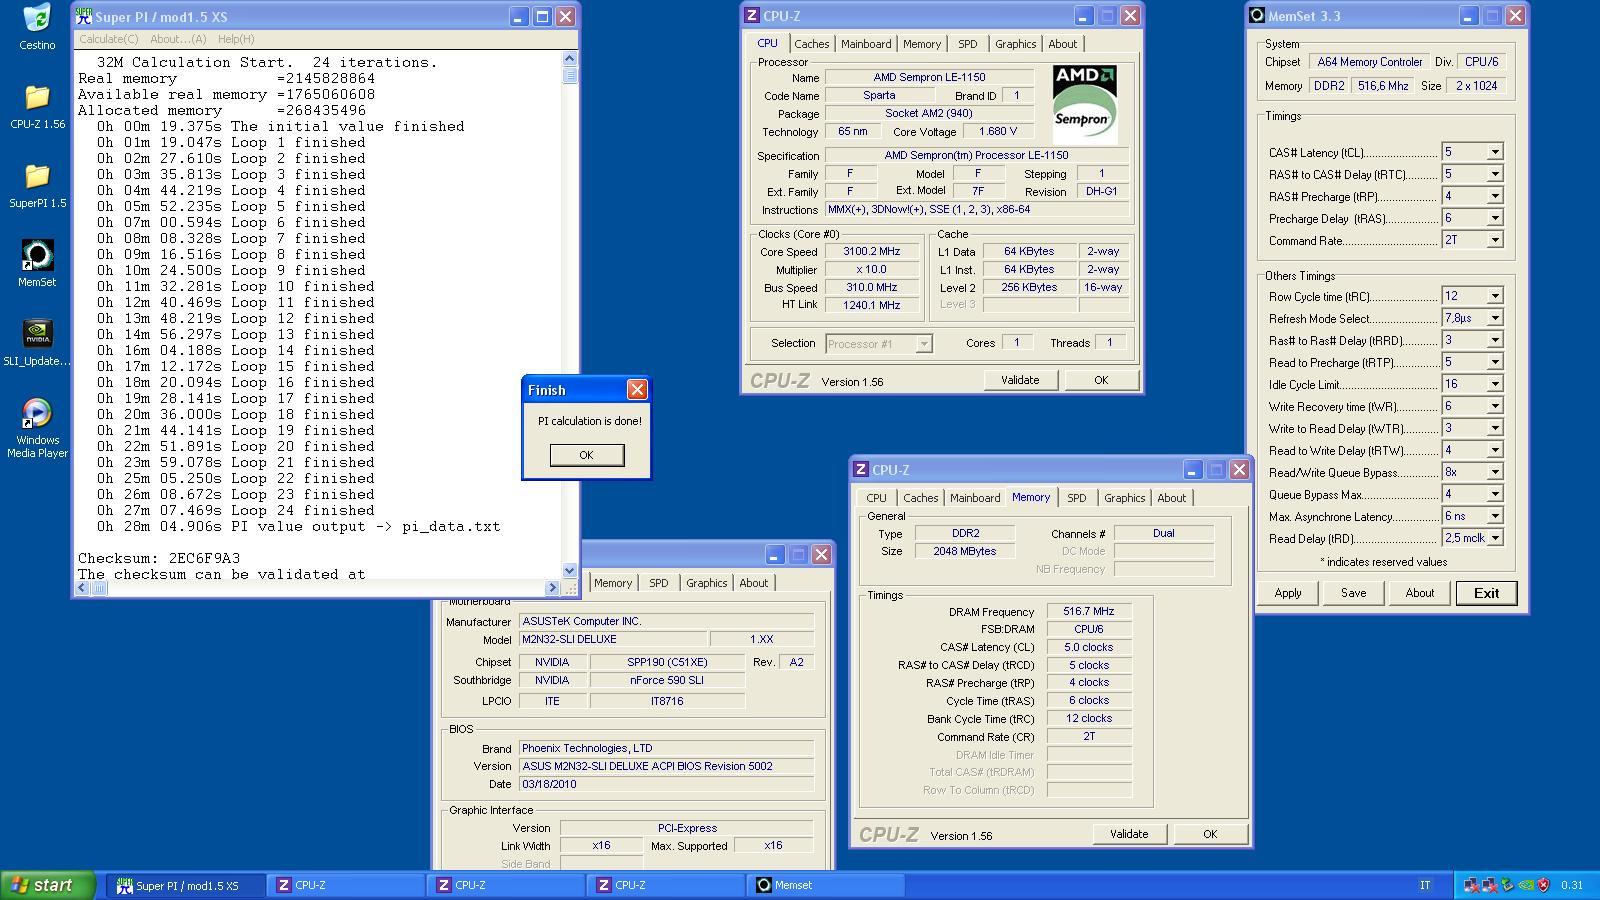Switch to Caches tab in top CPU-Z window
Image resolution: width=1600 pixels, height=900 pixels.
(x=811, y=44)
